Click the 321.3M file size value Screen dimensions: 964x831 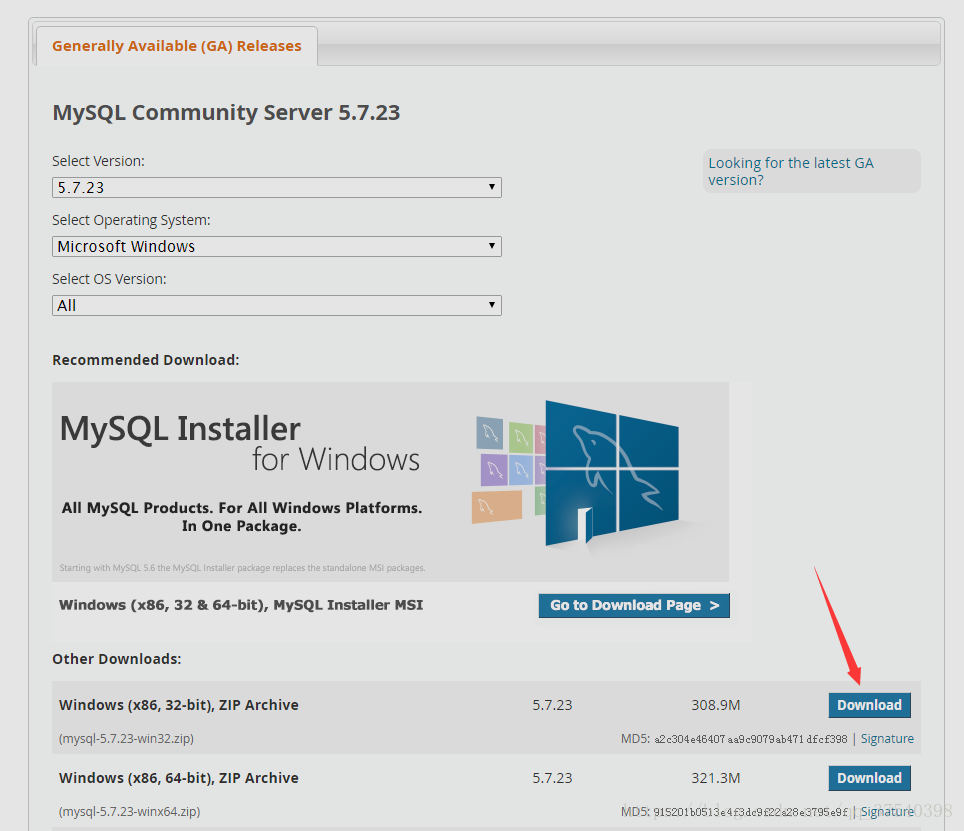[x=716, y=778]
